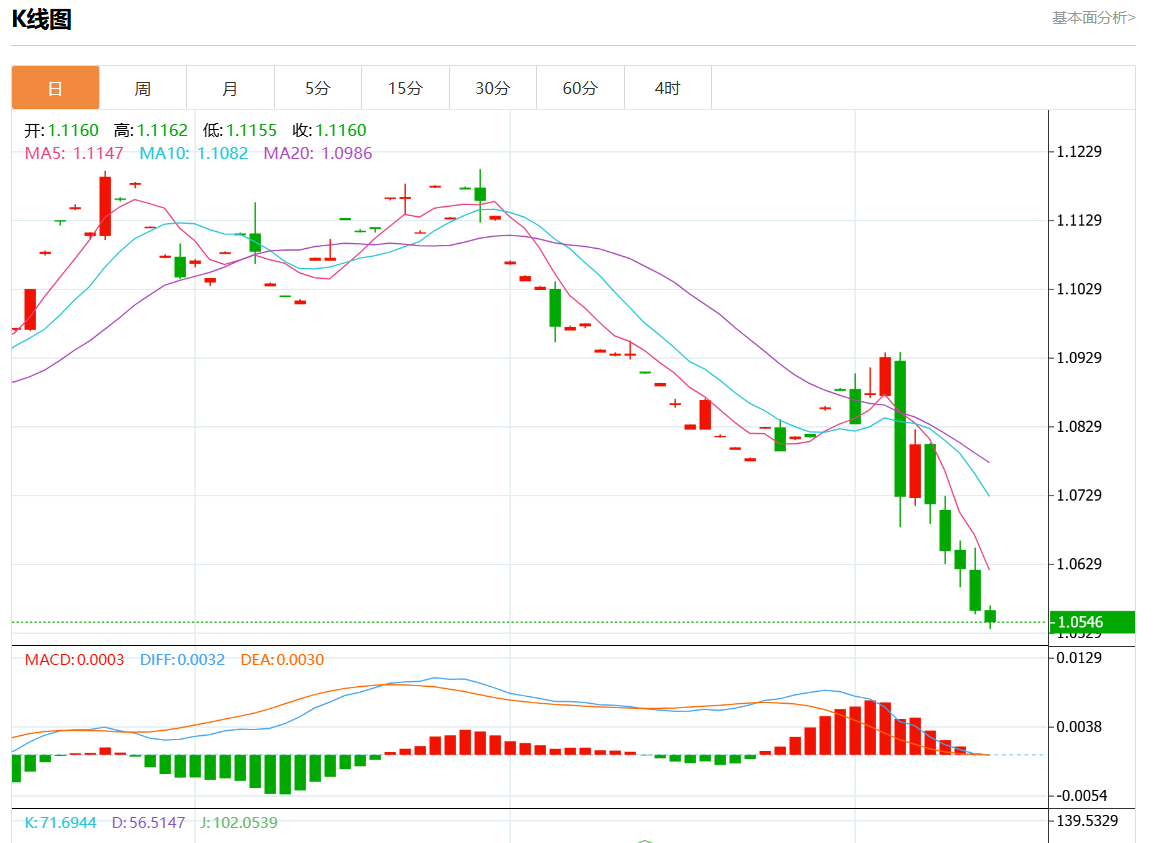
Task: Select the 日 daily chart tab
Action: pyautogui.click(x=56, y=88)
